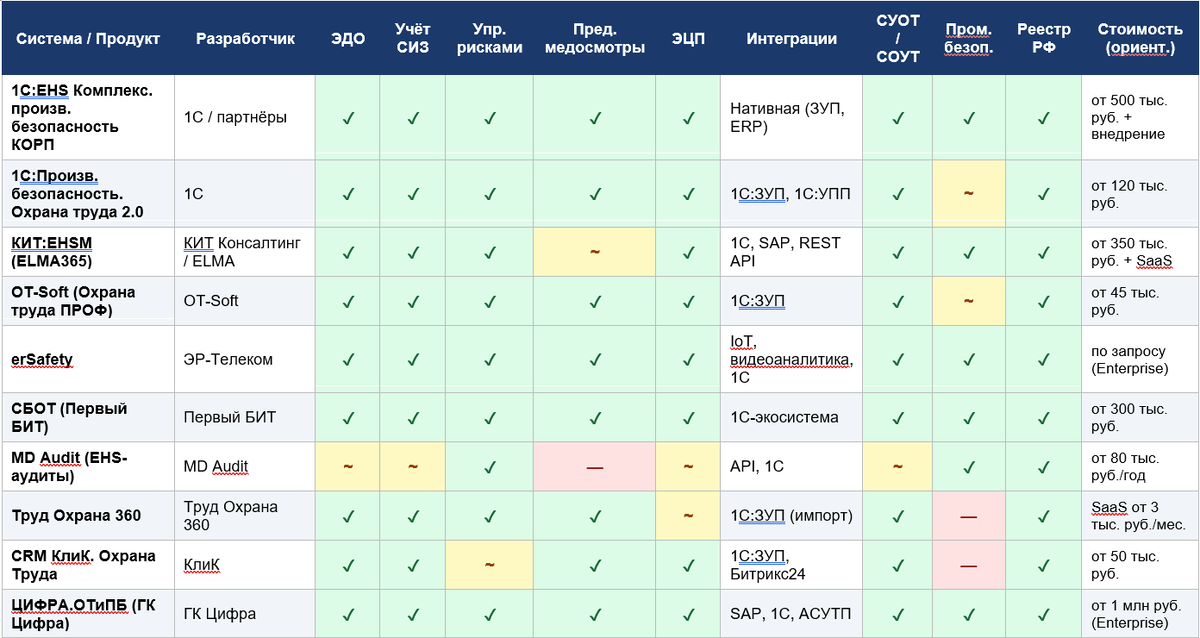
Task: Click the 'Разработчик' column header
Action: pos(245,39)
